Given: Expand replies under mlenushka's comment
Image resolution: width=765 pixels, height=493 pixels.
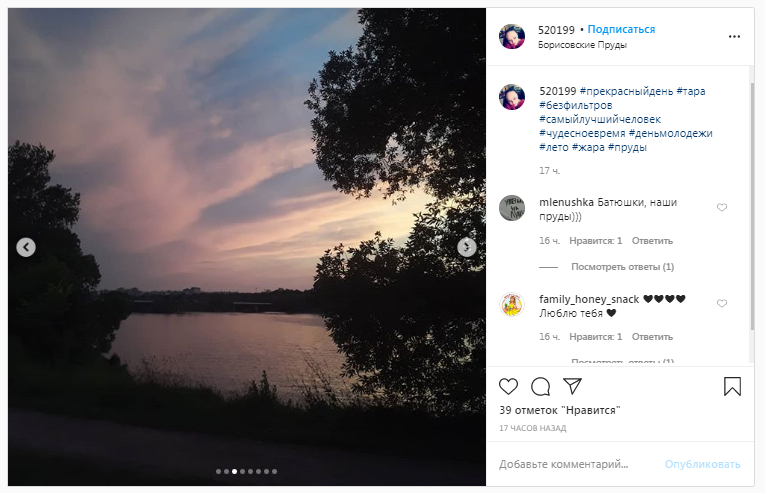Looking at the screenshot, I should tap(622, 267).
